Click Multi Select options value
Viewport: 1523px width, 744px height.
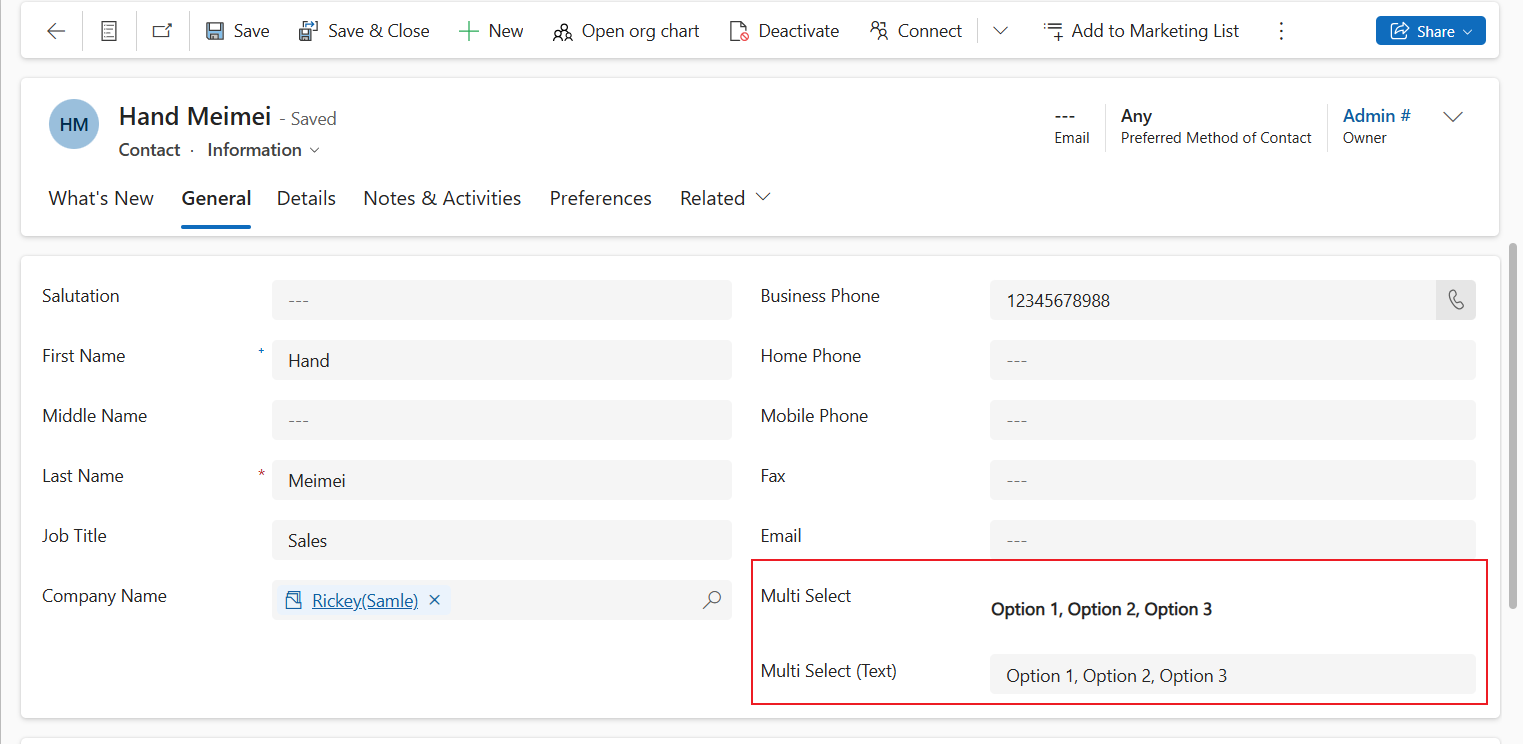click(1101, 609)
